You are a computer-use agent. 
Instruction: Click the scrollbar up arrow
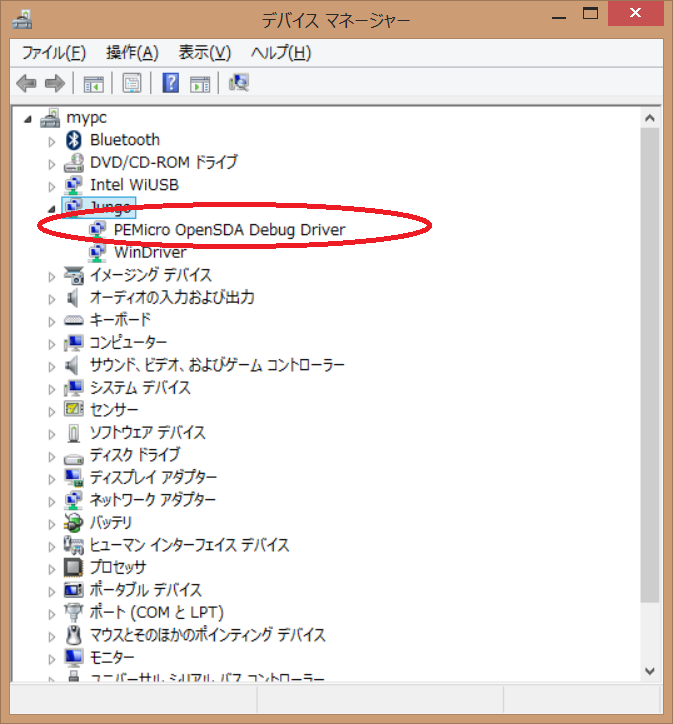tap(650, 118)
